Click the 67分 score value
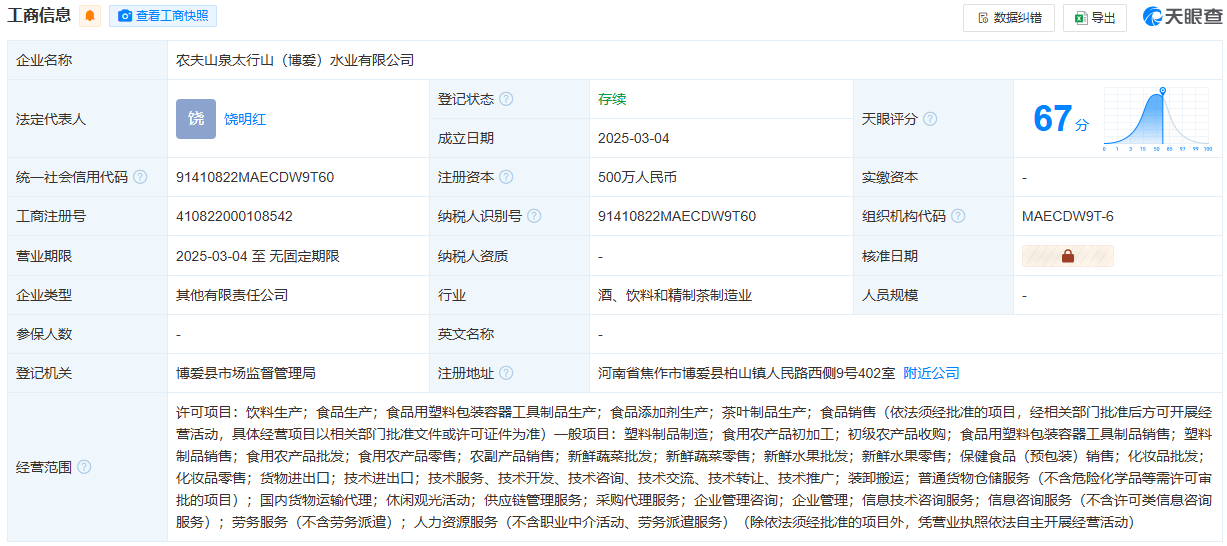 point(1060,120)
